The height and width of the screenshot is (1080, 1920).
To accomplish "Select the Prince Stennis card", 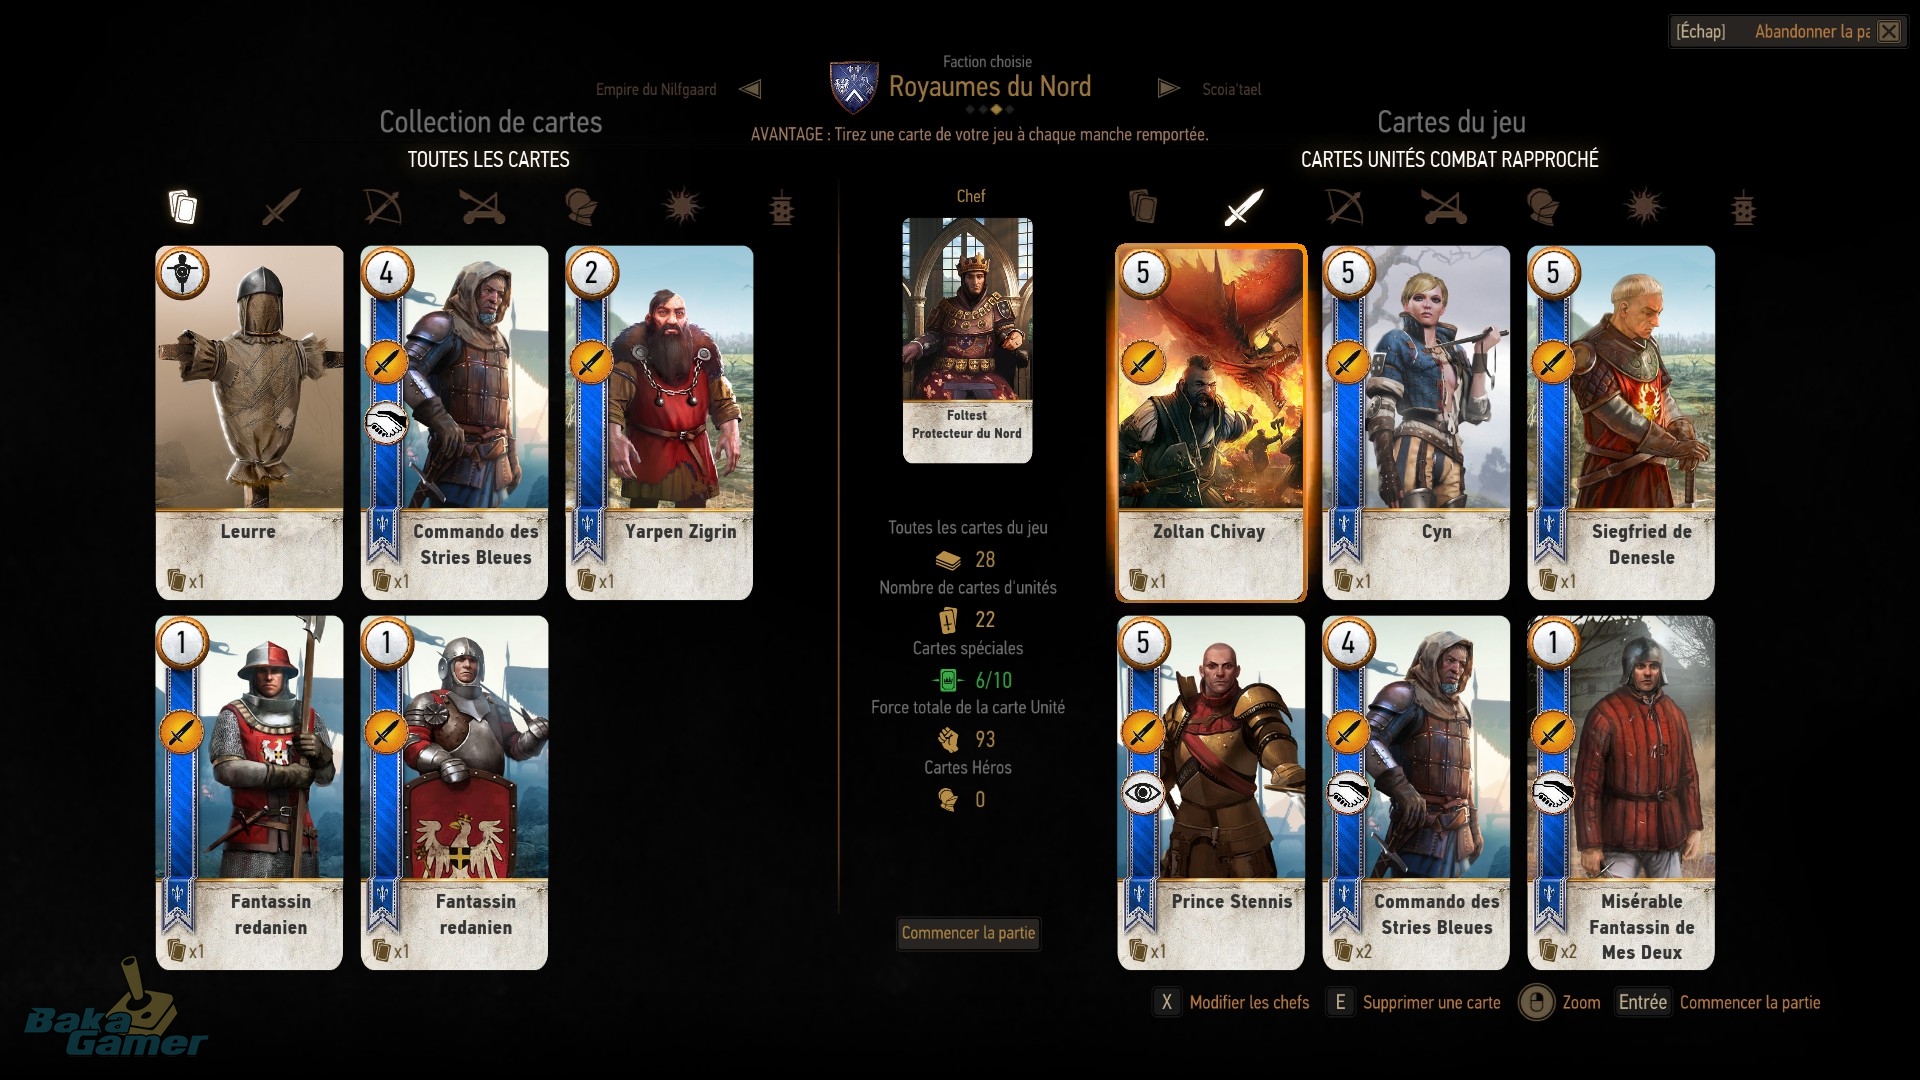I will pyautogui.click(x=1211, y=793).
